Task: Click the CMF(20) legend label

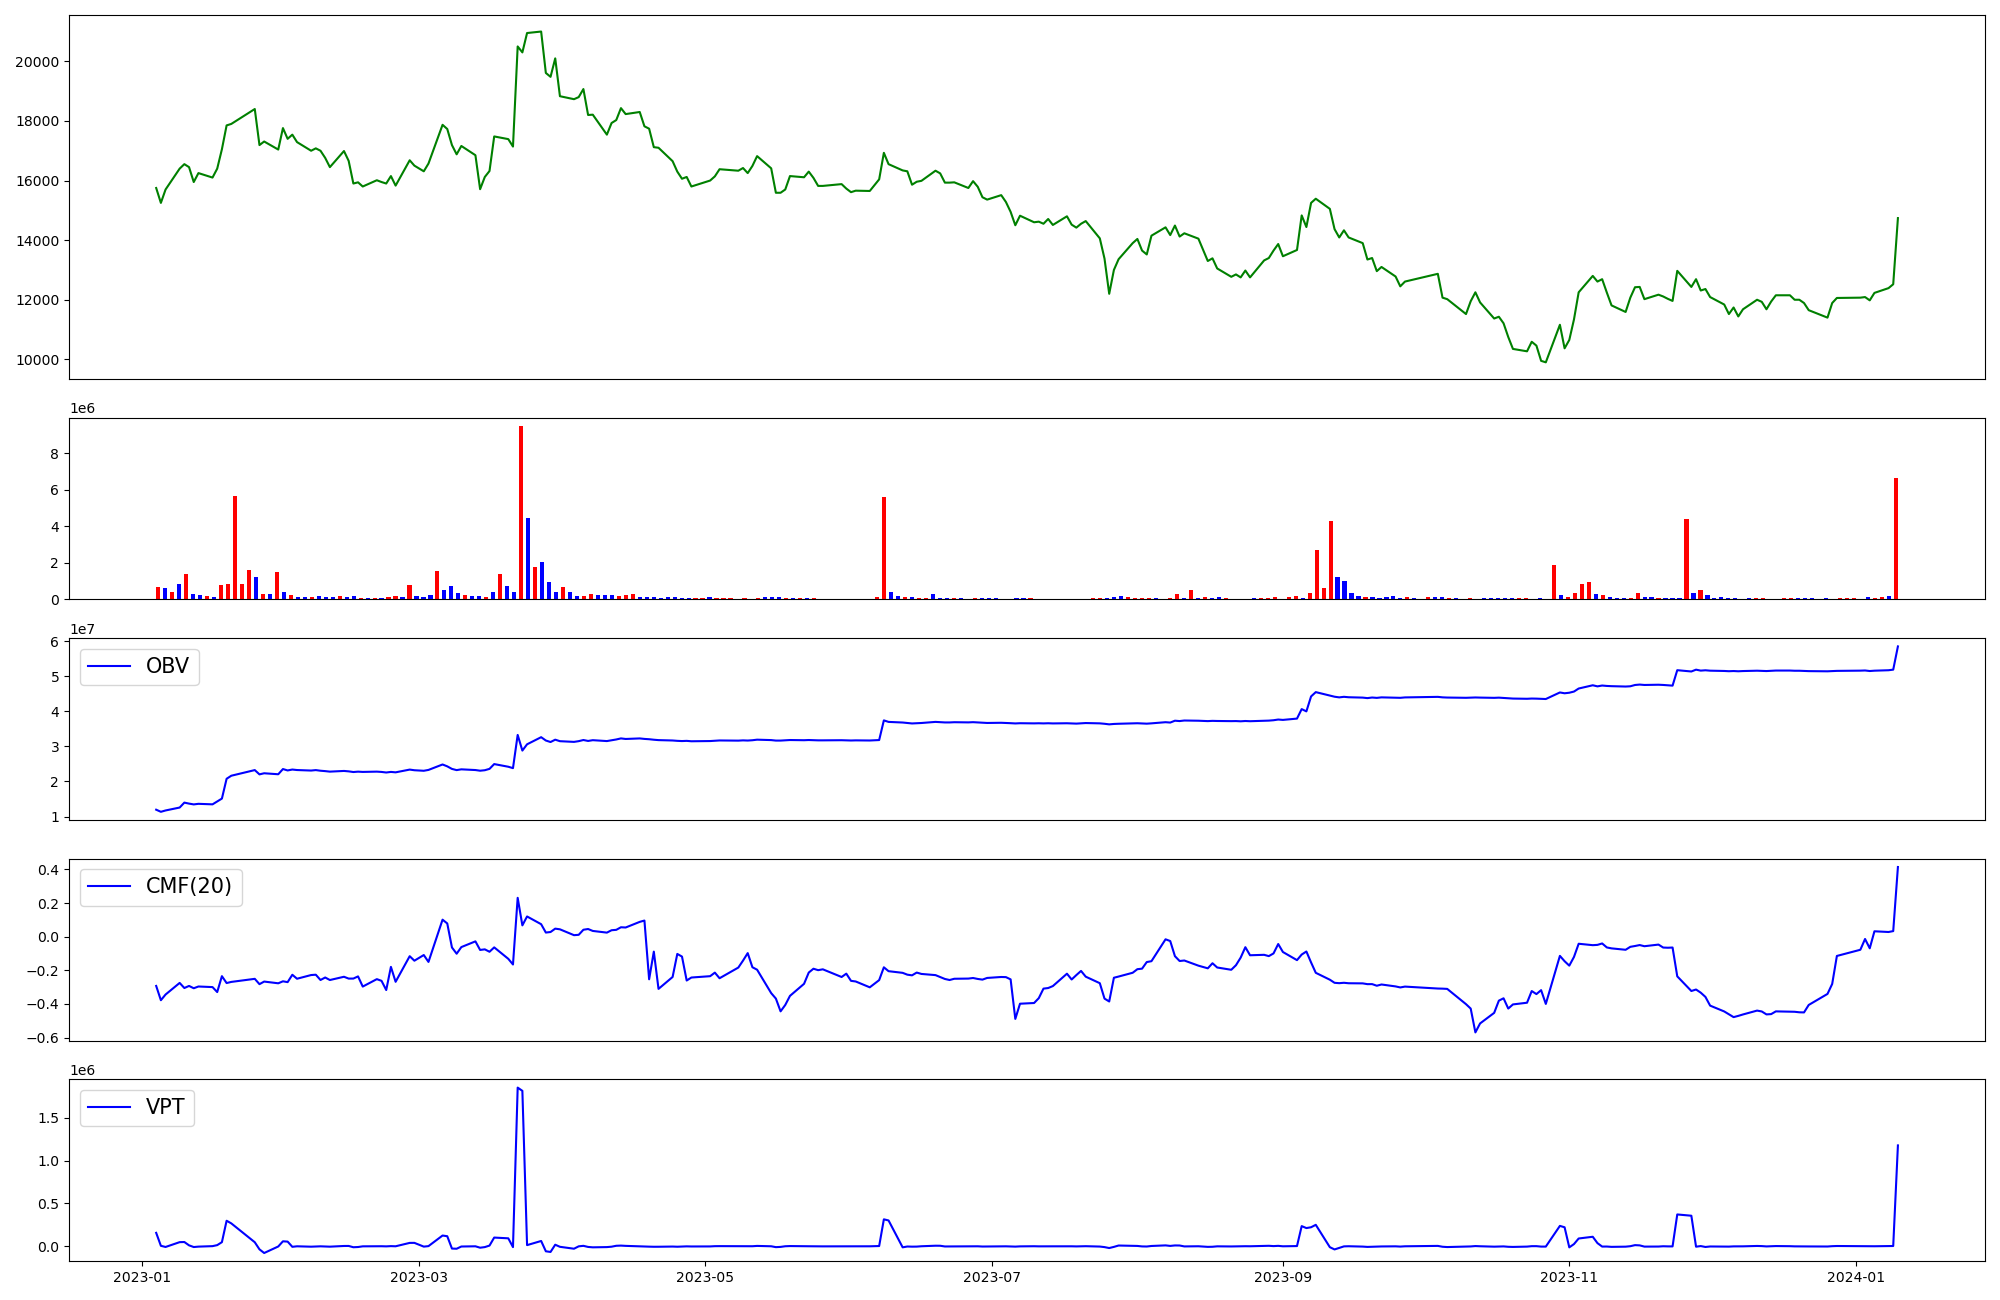Action: coord(188,886)
